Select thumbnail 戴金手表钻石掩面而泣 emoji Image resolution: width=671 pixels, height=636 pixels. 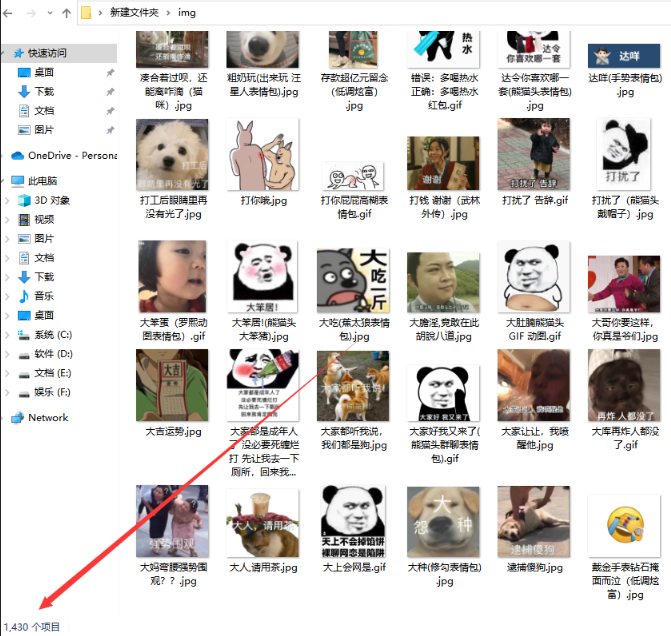point(624,526)
